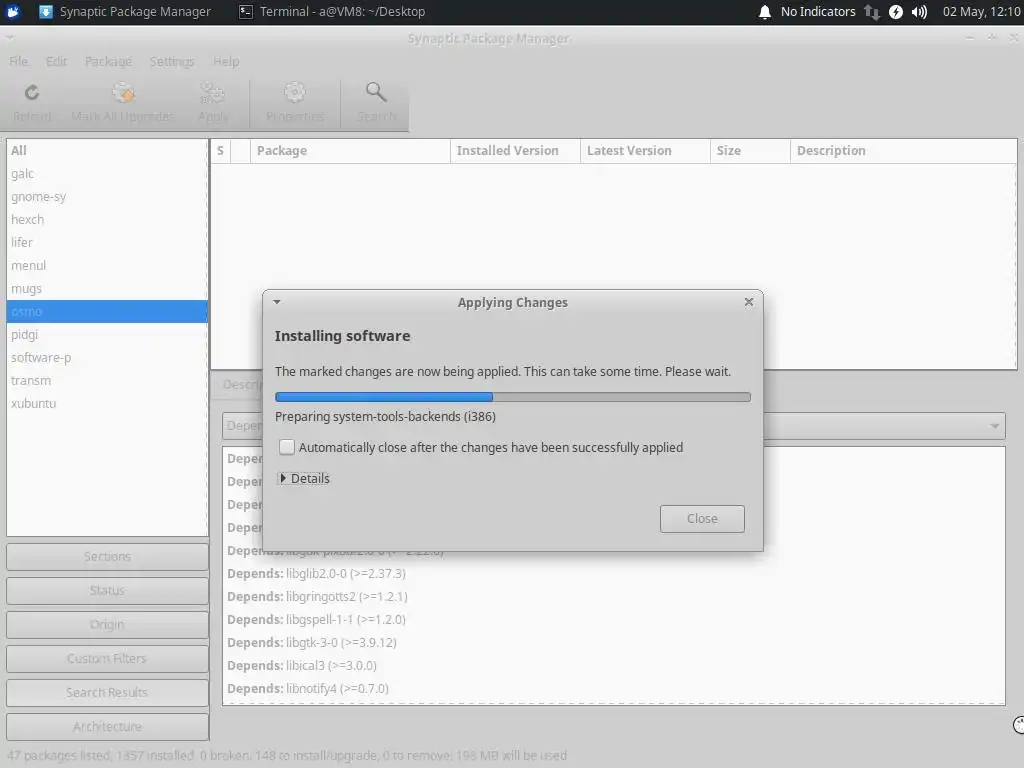
Task: Click Synaptic Package Manager taskbar entry
Action: tap(125, 12)
